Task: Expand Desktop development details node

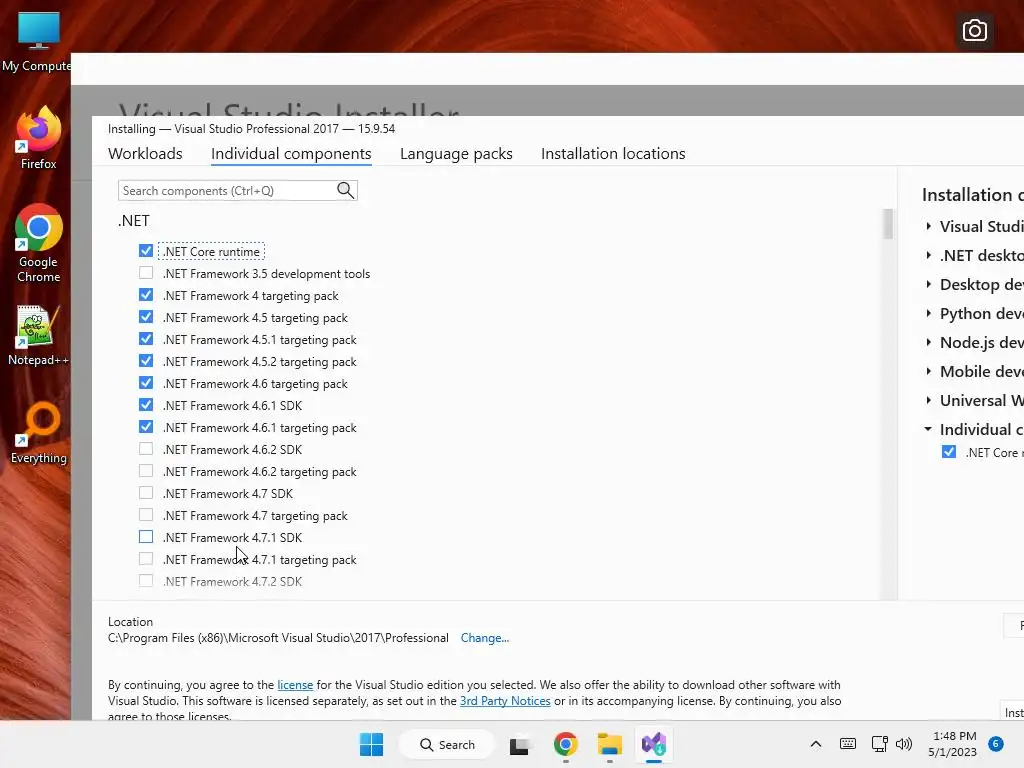Action: (929, 284)
